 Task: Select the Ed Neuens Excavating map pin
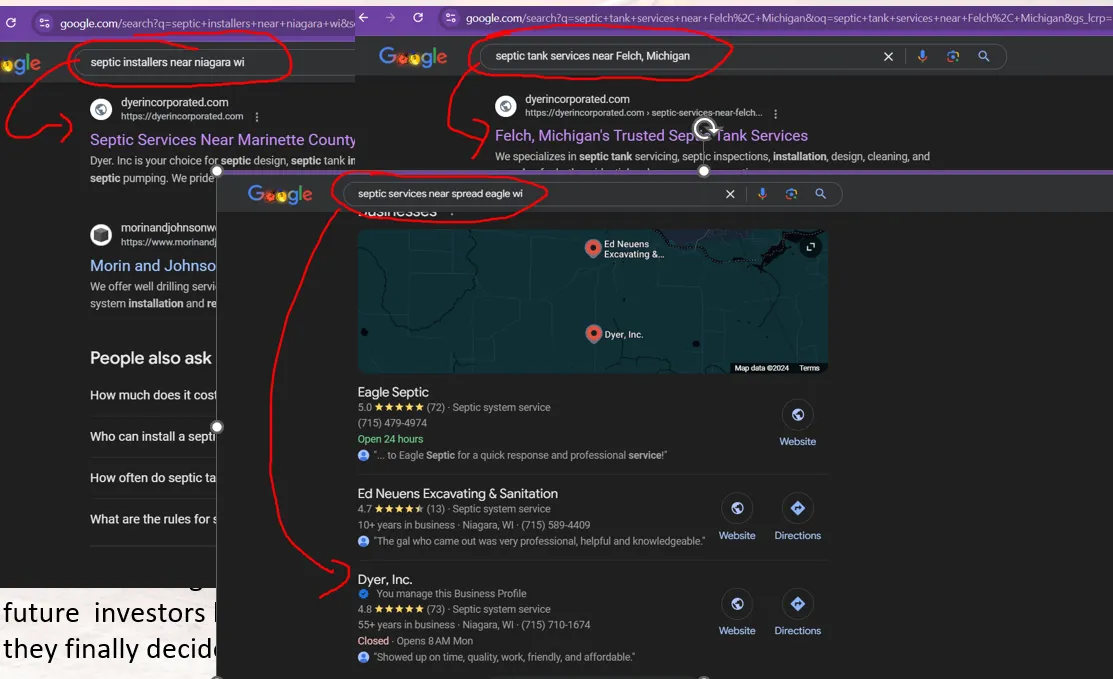tap(593, 248)
